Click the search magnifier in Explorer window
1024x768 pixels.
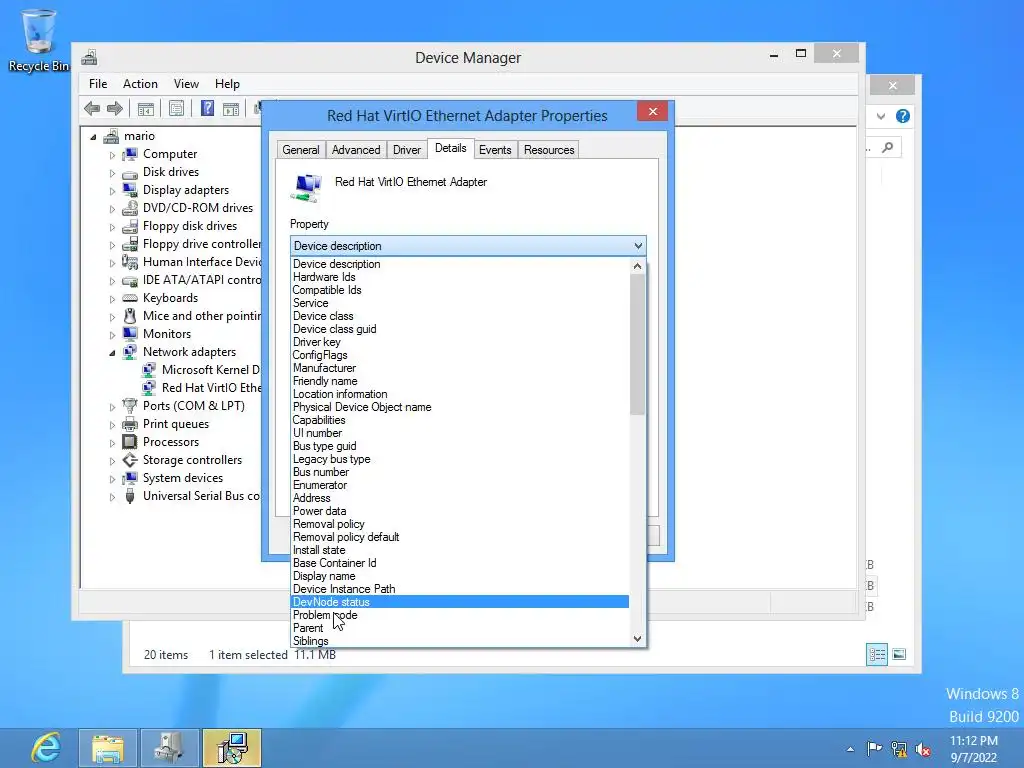pyautogui.click(x=888, y=148)
